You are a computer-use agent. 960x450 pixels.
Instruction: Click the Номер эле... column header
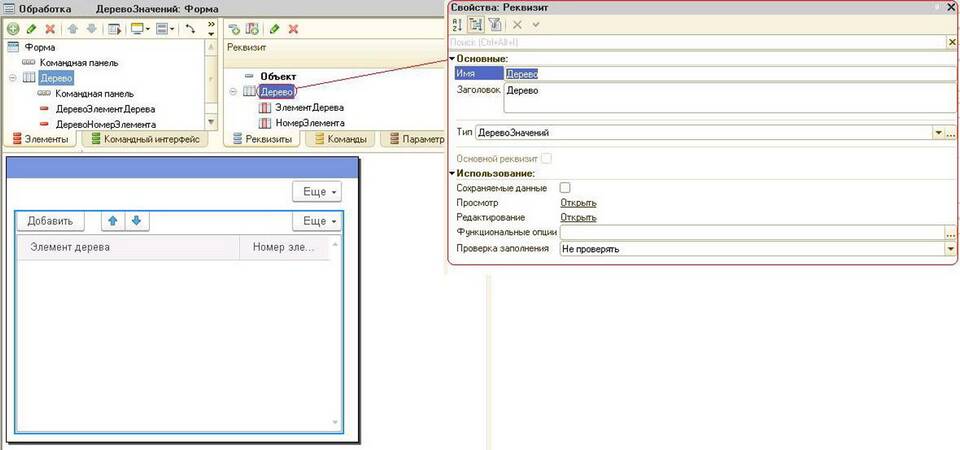tap(284, 247)
